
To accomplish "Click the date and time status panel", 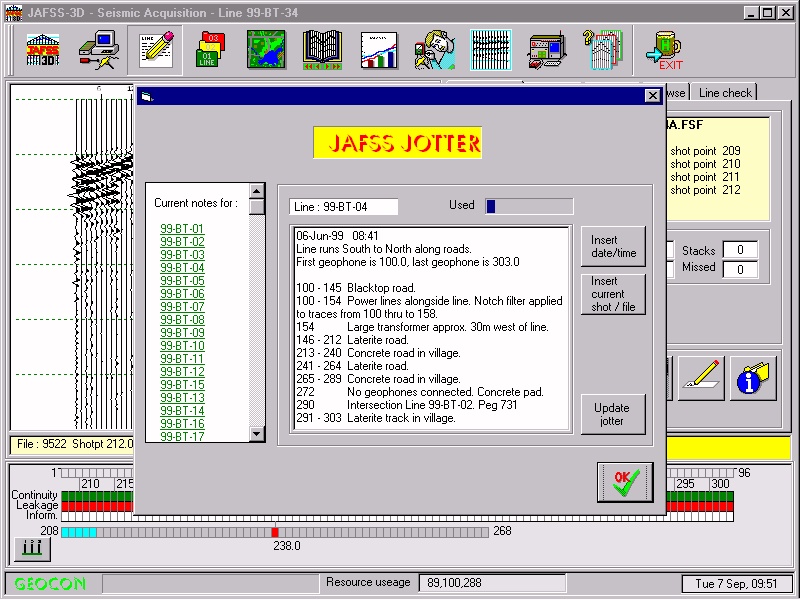I will pos(736,583).
